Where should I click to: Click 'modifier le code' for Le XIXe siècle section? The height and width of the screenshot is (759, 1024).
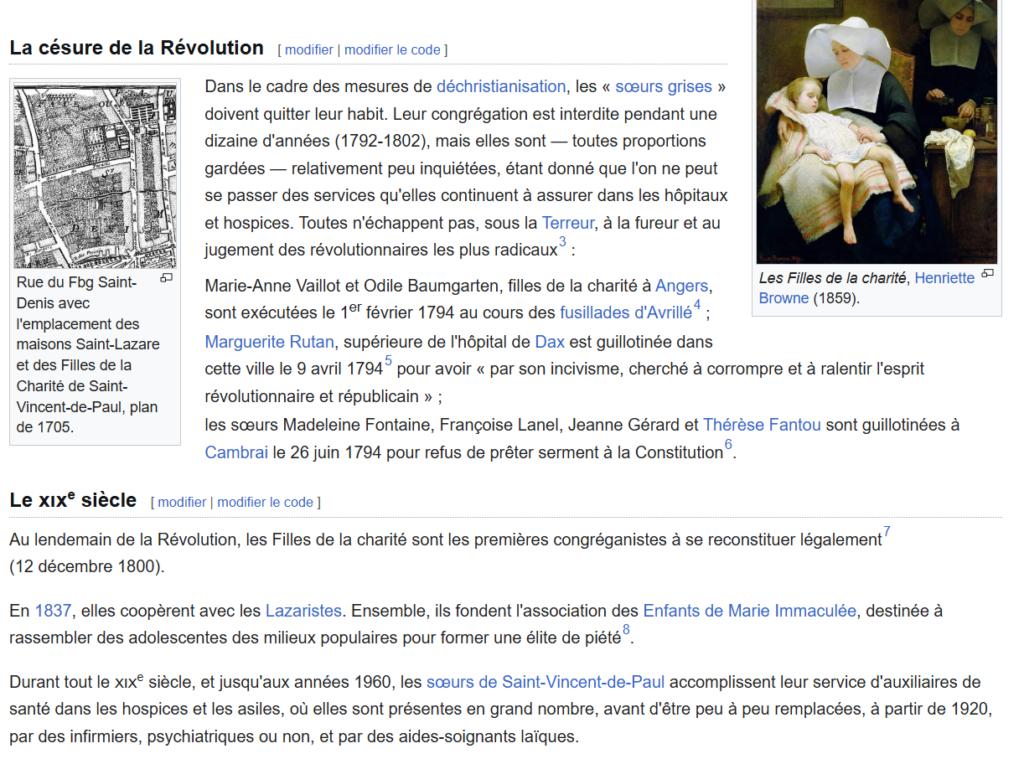coord(265,502)
